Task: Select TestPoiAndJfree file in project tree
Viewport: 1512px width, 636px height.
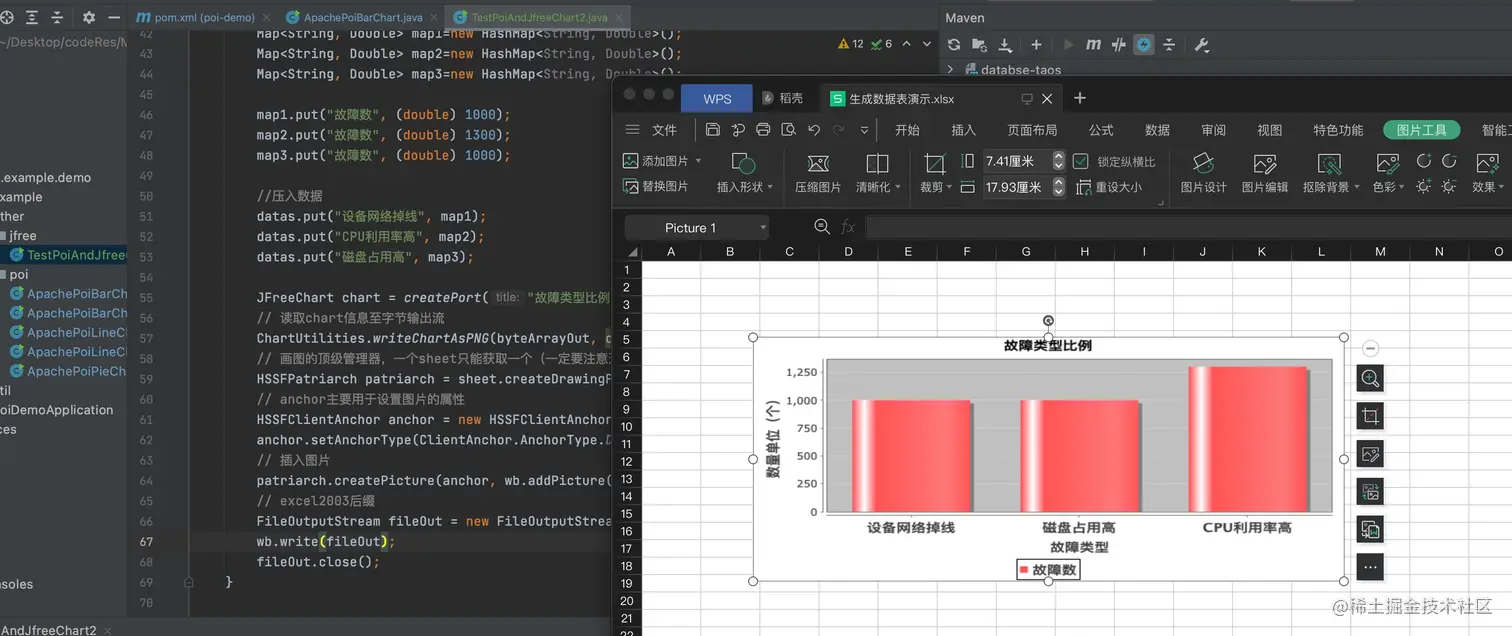Action: tap(68, 255)
